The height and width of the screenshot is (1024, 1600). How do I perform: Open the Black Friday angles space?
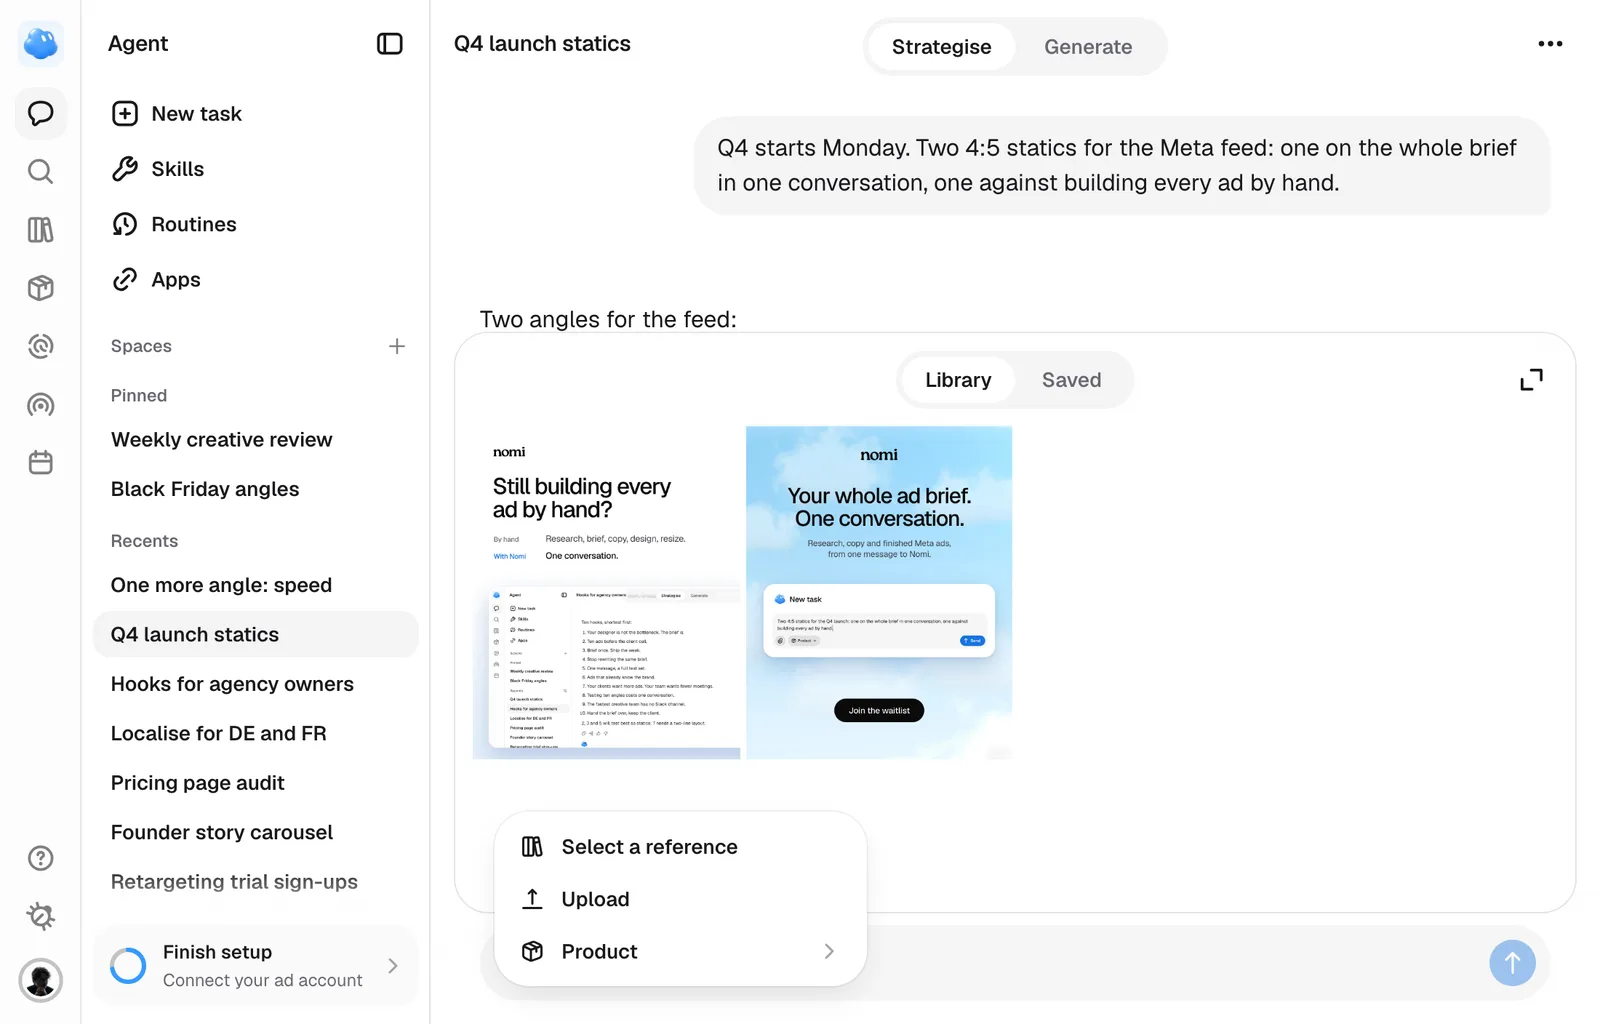(x=256, y=489)
